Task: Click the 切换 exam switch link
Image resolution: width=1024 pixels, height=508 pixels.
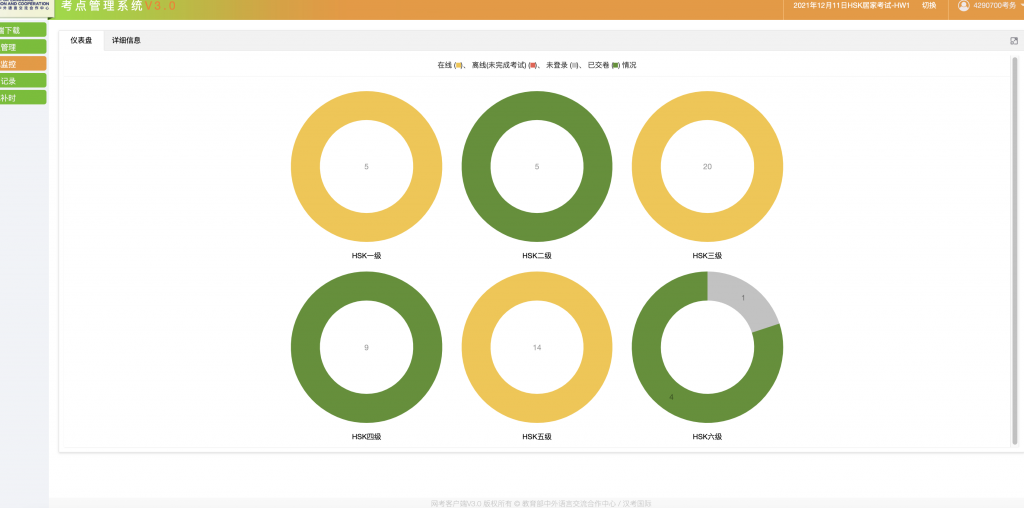Action: pyautogui.click(x=929, y=5)
